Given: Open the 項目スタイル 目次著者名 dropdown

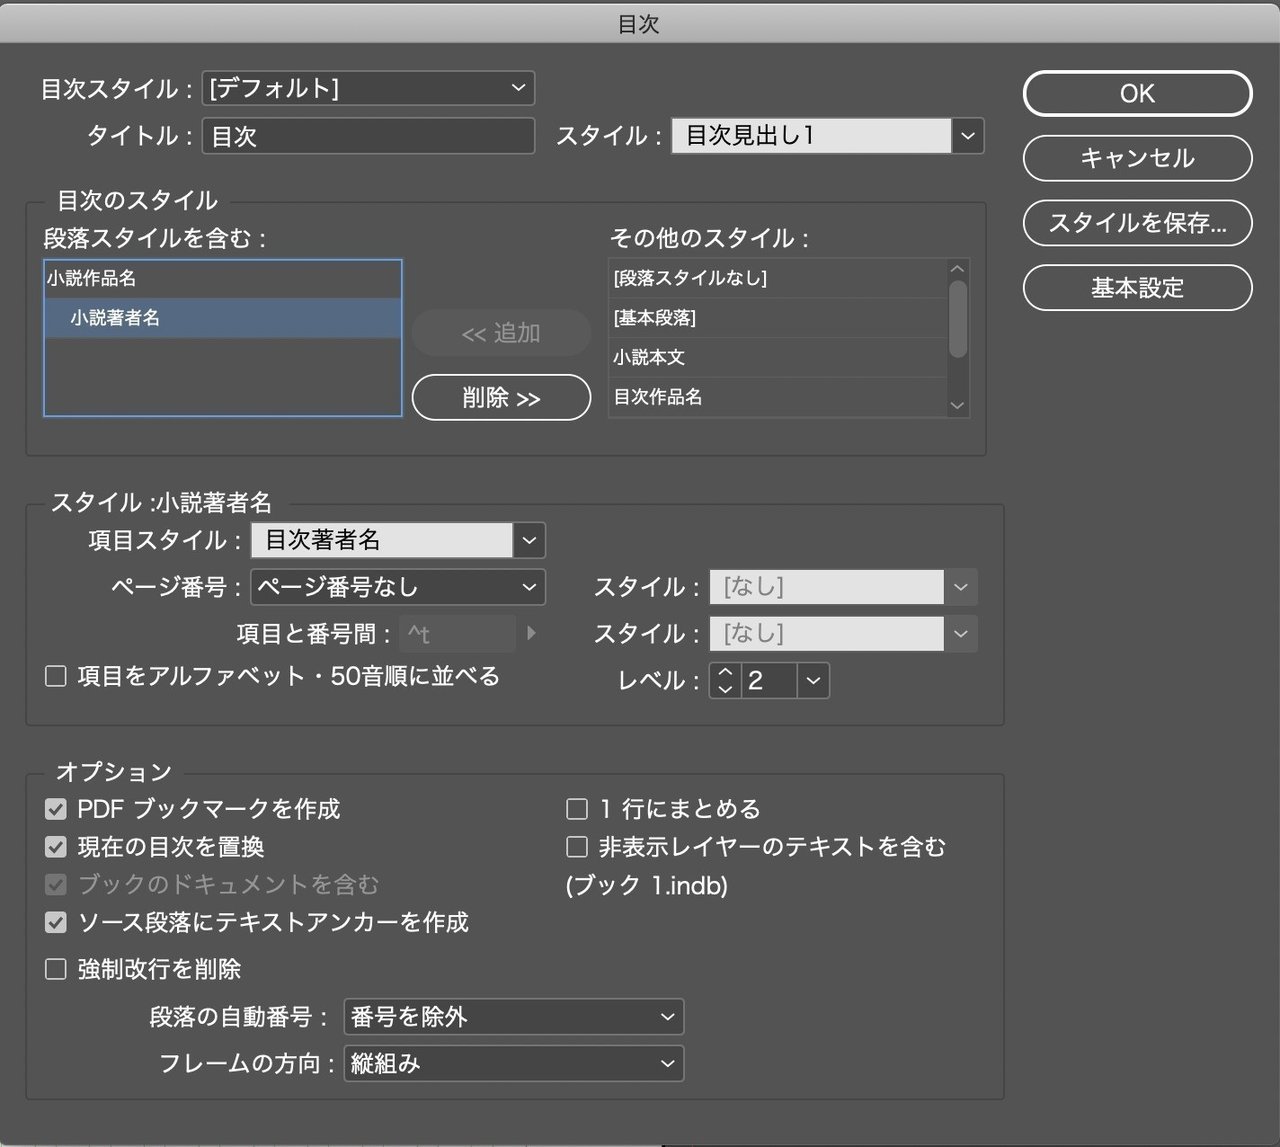Looking at the screenshot, I should pyautogui.click(x=529, y=541).
